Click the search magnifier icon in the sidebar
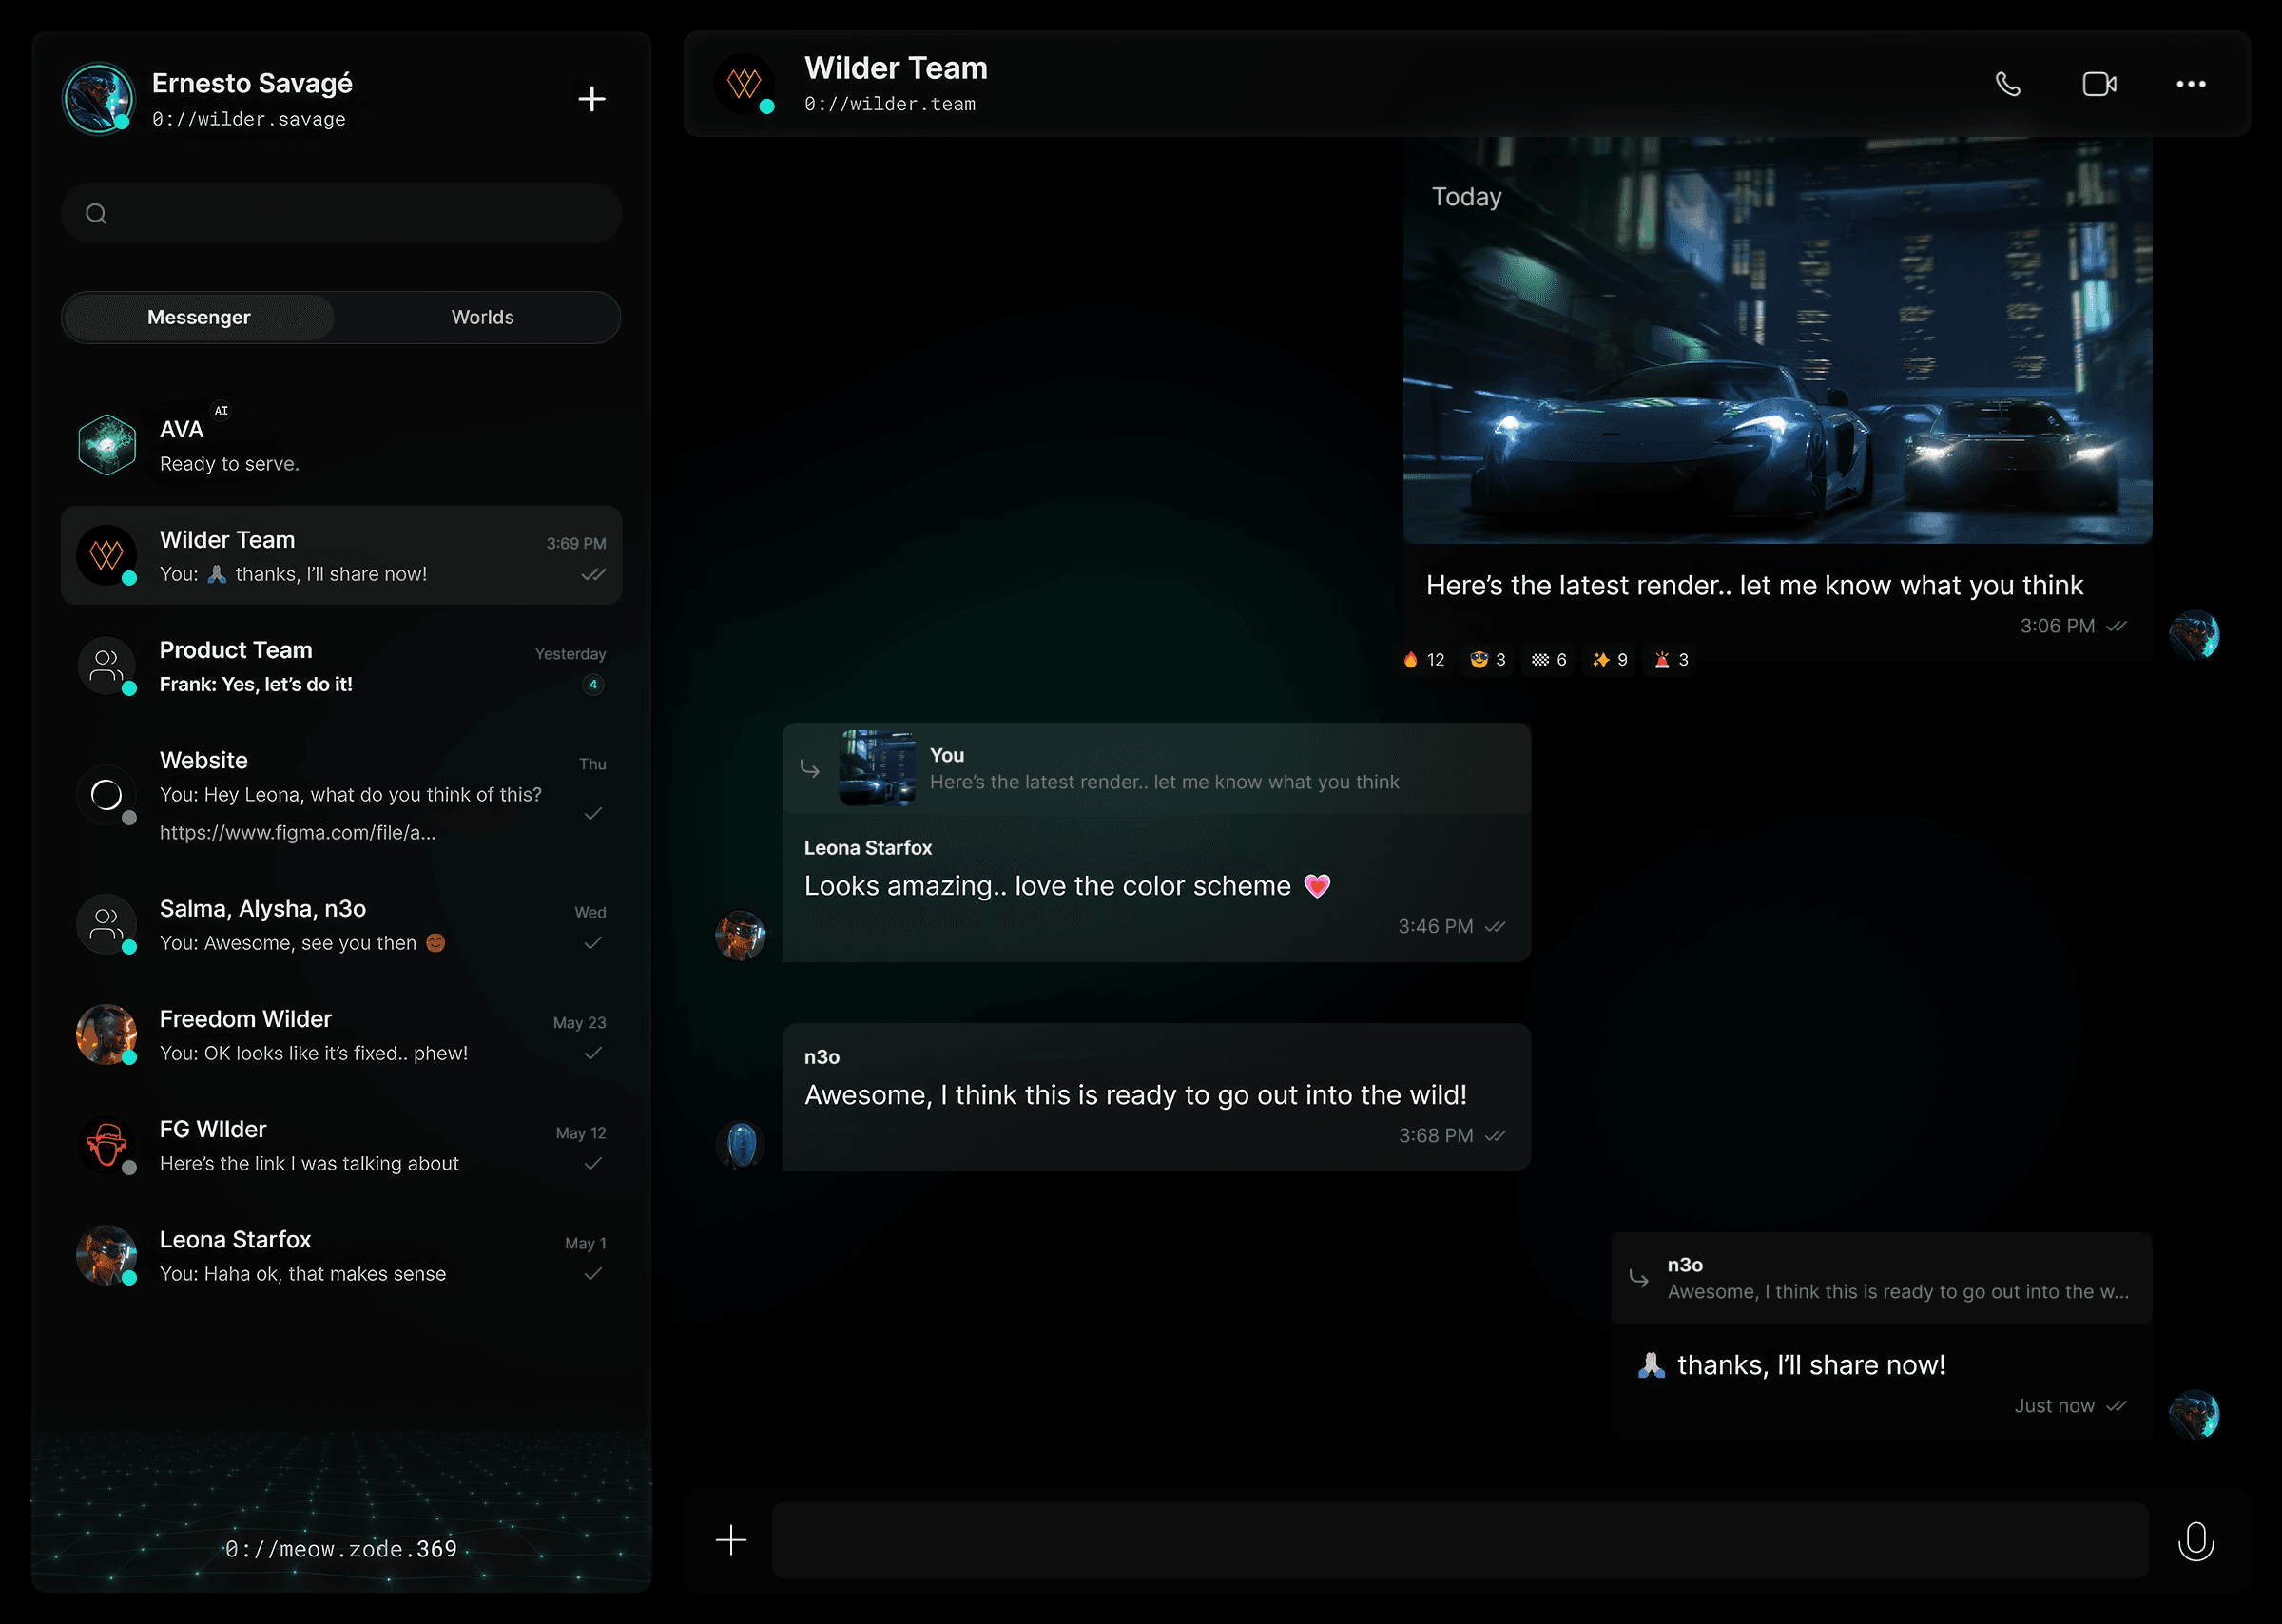This screenshot has width=2282, height=1624. point(97,214)
